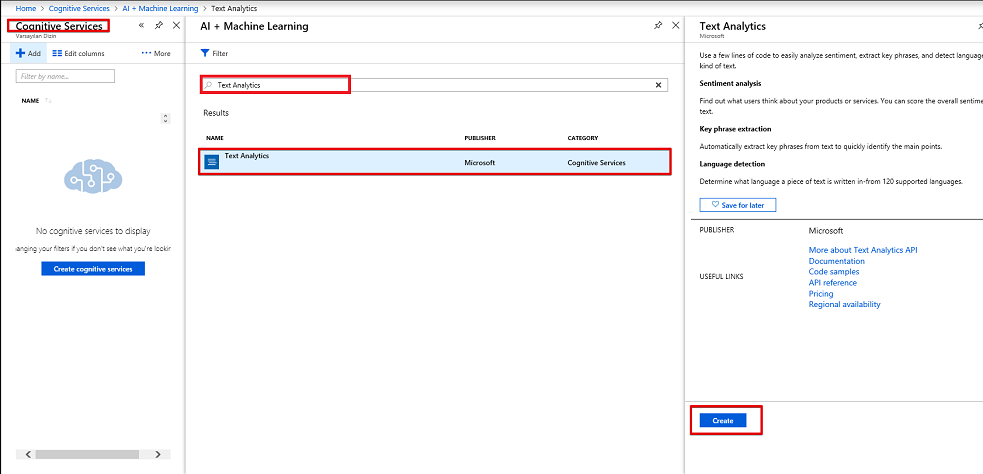Focus the Filter by name field
This screenshot has height=474, width=983.
(x=65, y=76)
